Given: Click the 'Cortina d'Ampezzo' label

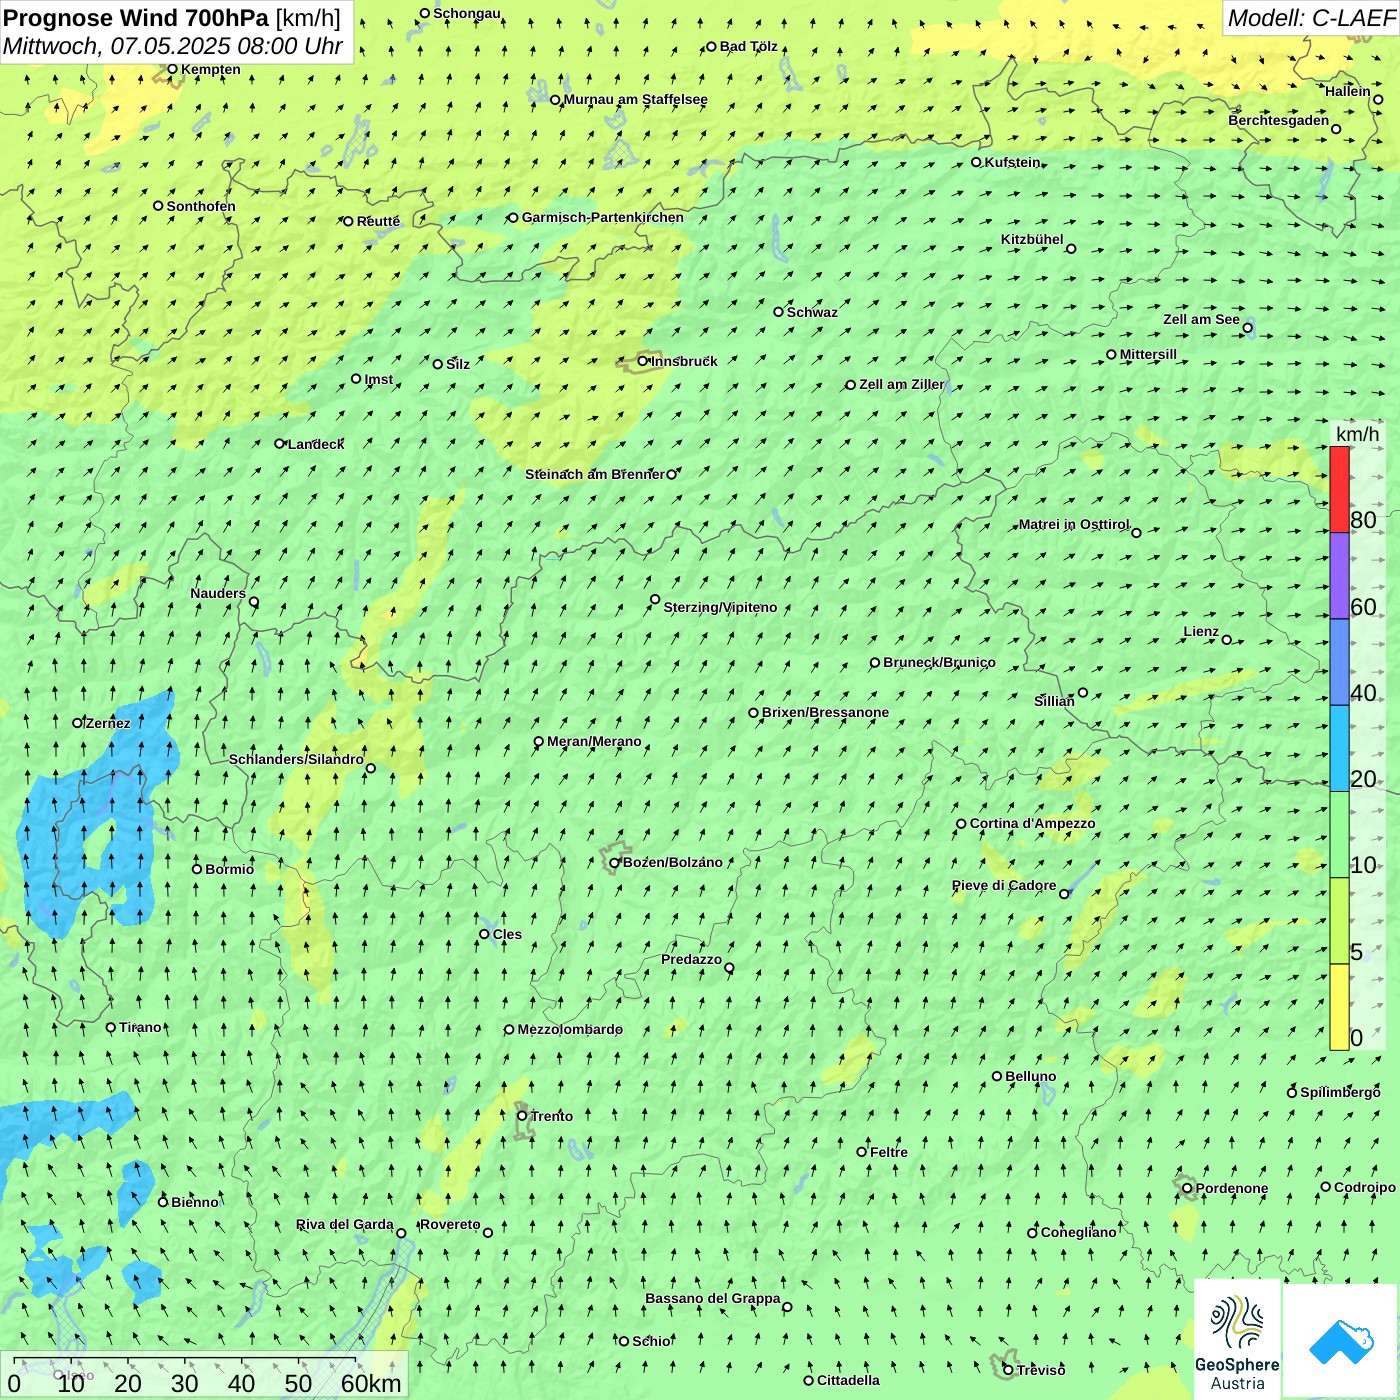Looking at the screenshot, I should [x=1032, y=823].
